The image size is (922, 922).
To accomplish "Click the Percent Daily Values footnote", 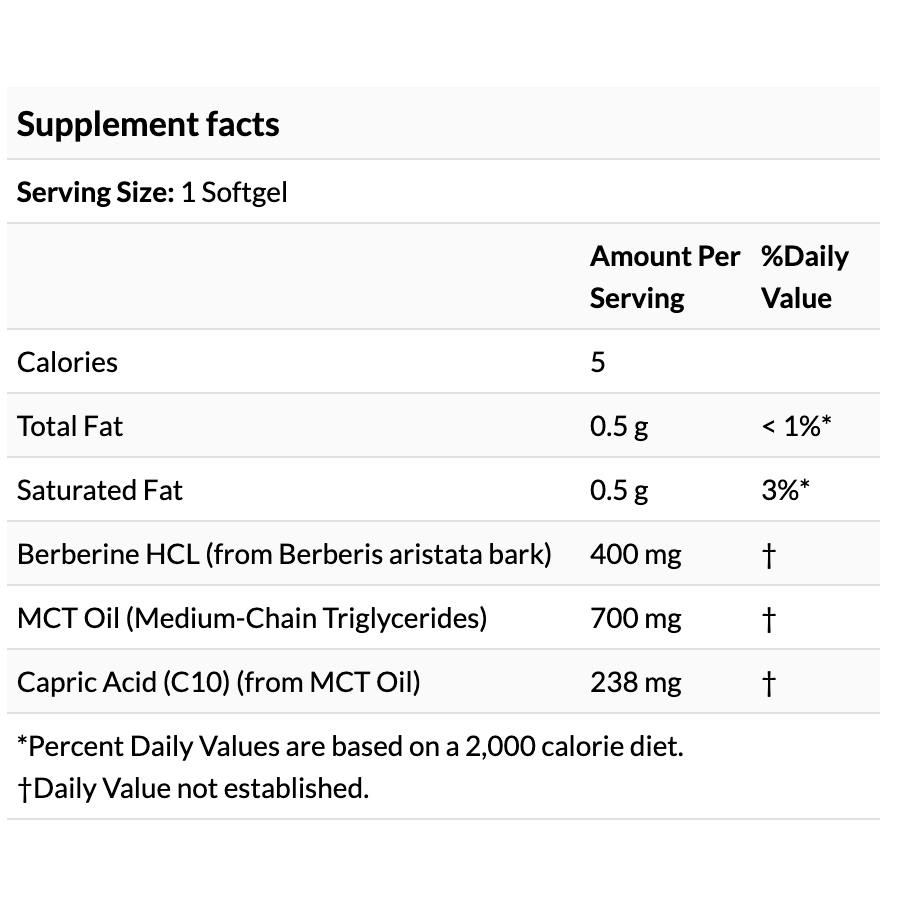I will (x=350, y=746).
